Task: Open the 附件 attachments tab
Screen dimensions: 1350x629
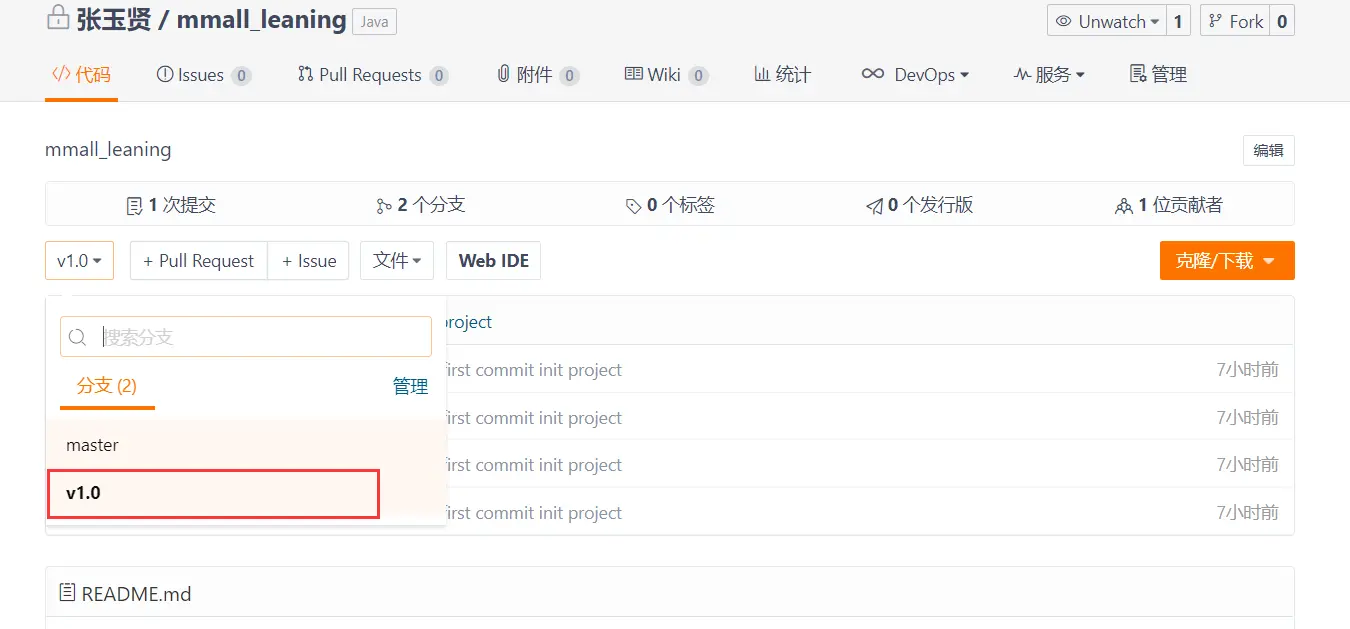Action: [538, 75]
